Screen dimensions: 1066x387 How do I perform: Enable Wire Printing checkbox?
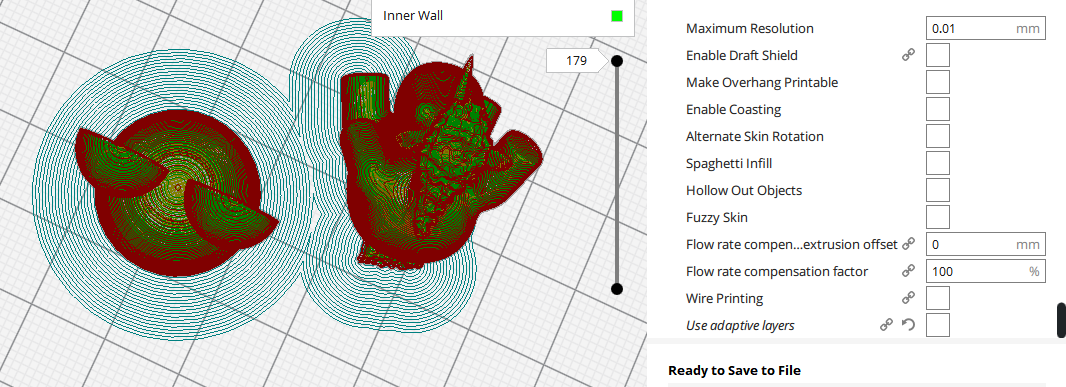(938, 298)
